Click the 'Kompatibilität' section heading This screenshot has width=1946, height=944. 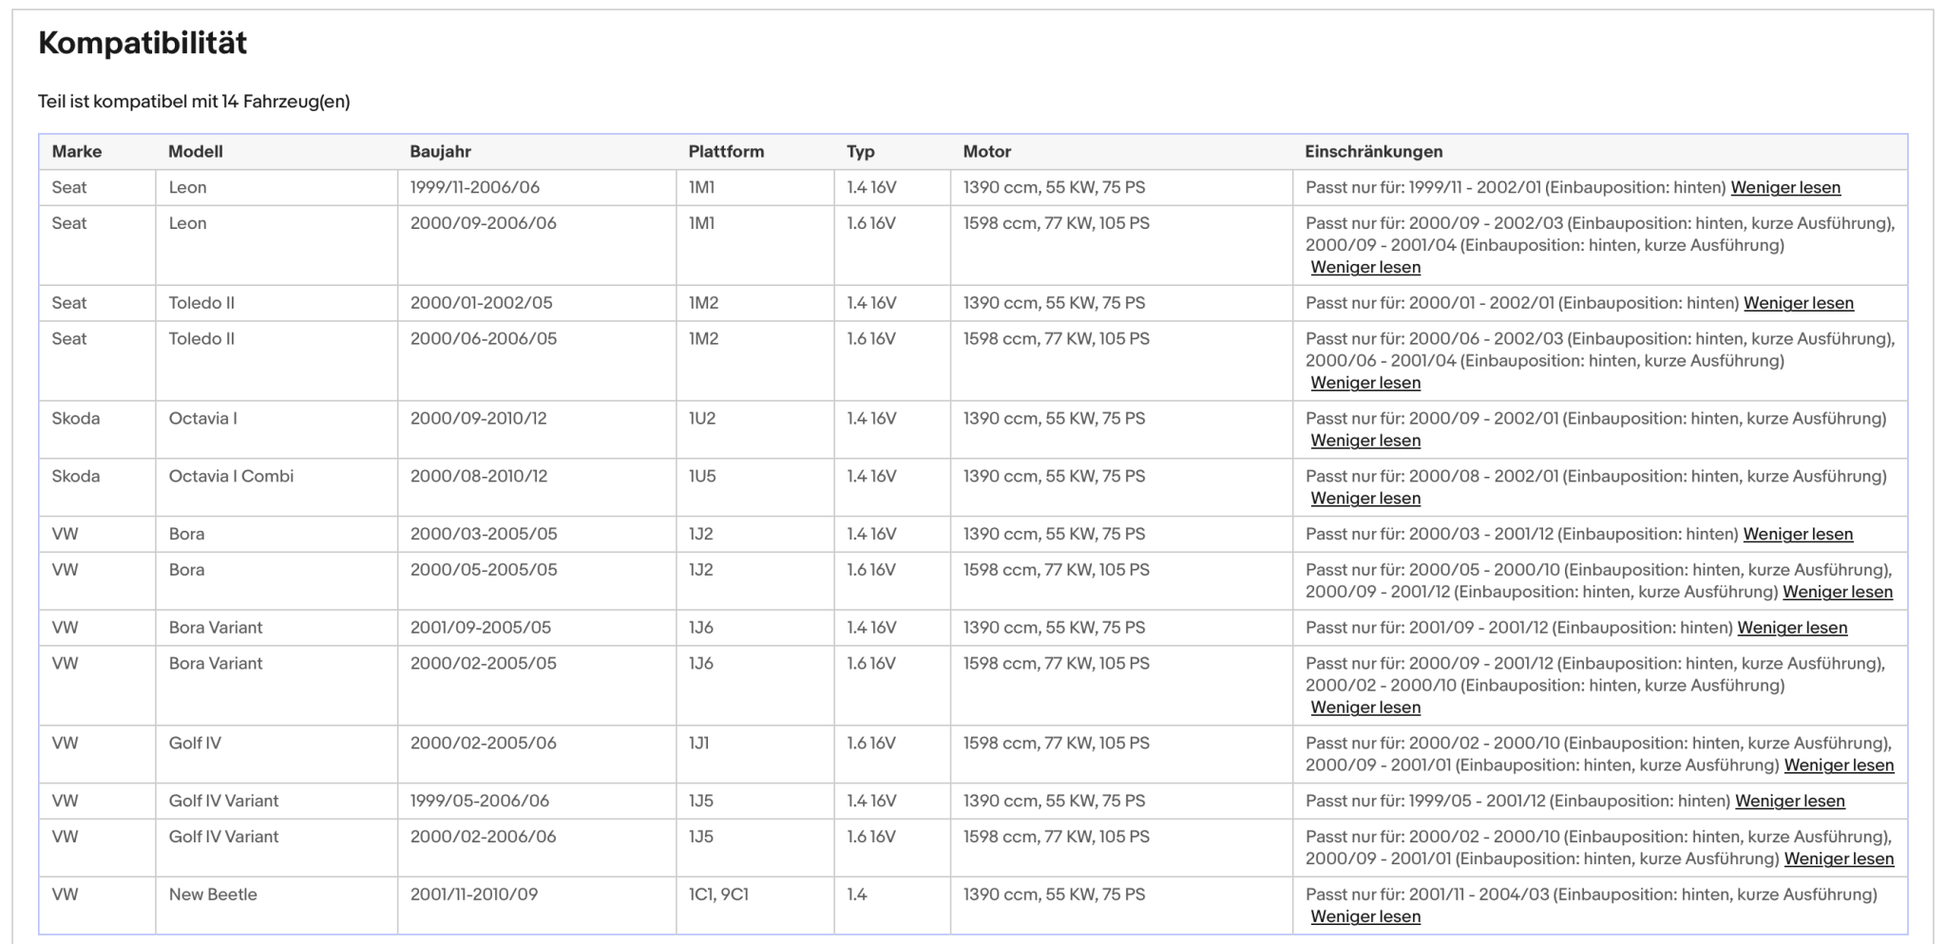tap(142, 43)
